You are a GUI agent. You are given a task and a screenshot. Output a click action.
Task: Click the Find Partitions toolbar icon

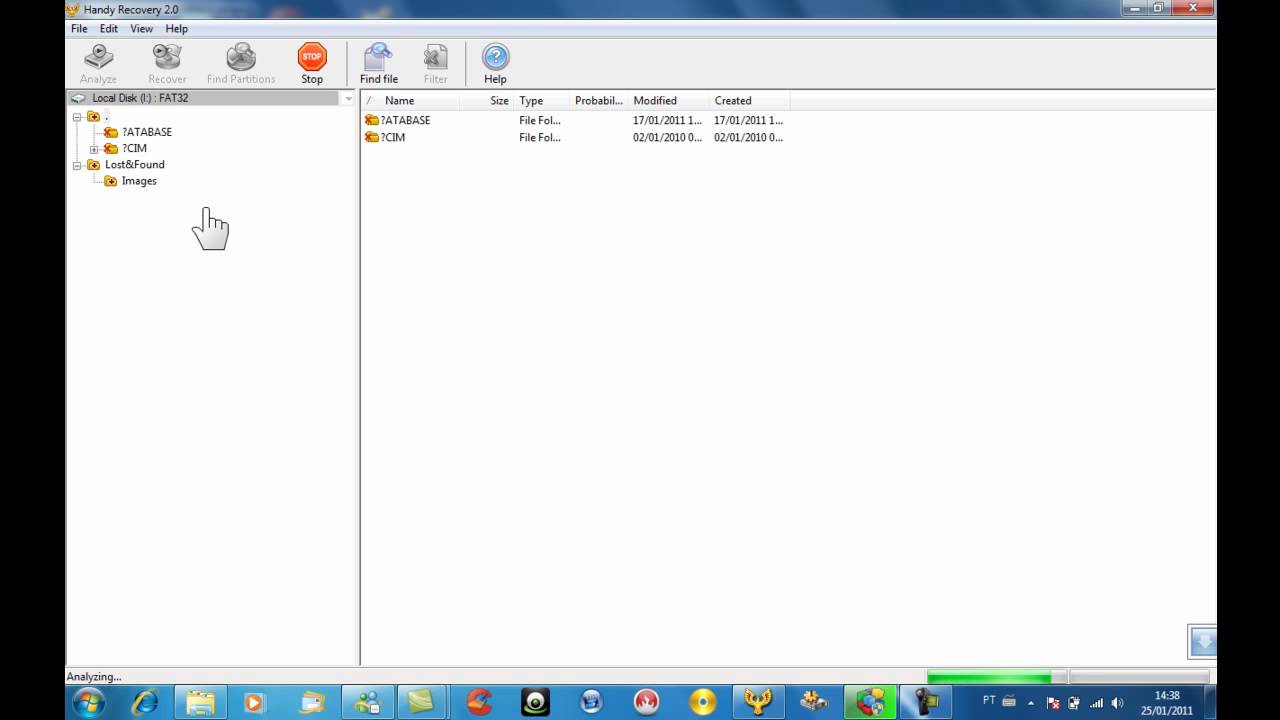point(241,64)
